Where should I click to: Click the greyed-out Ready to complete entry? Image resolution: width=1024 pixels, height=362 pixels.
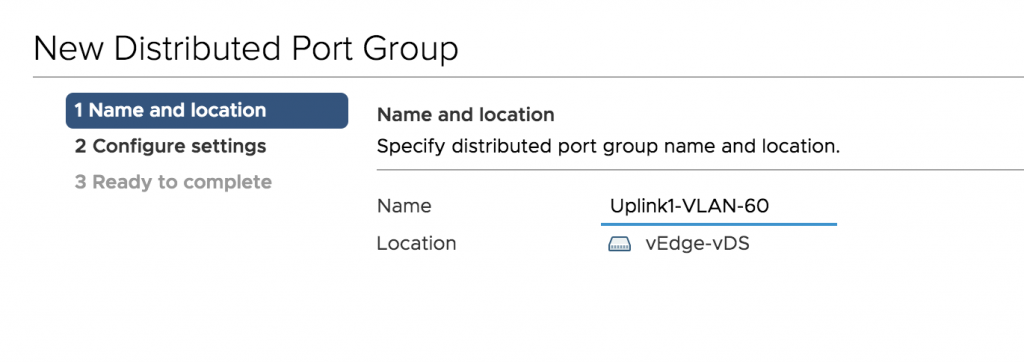tap(173, 182)
